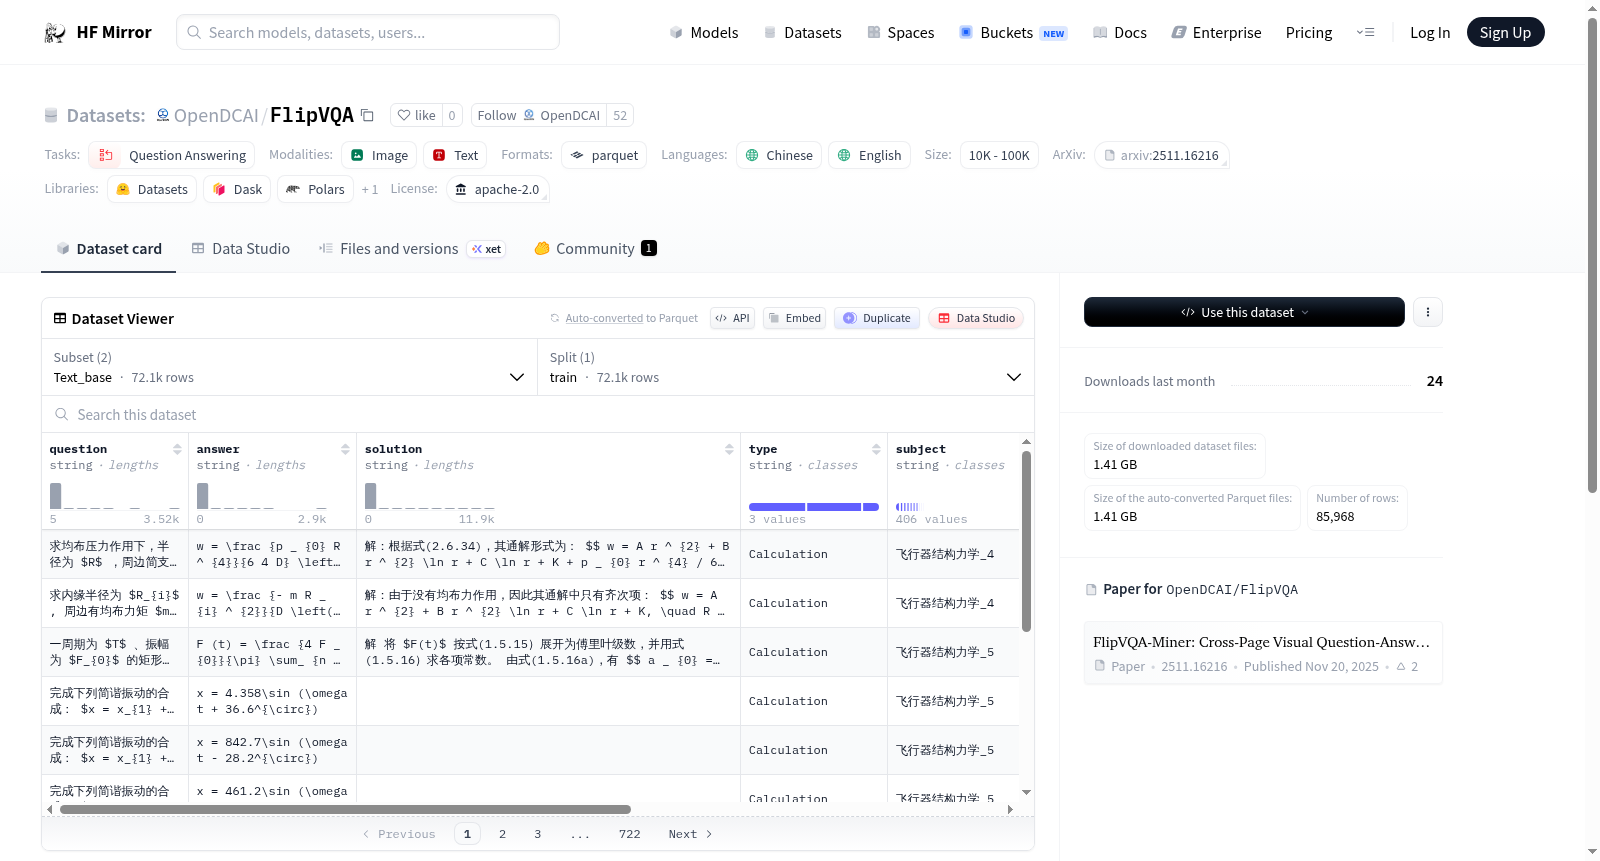Go to page 2 of dataset

(x=502, y=834)
